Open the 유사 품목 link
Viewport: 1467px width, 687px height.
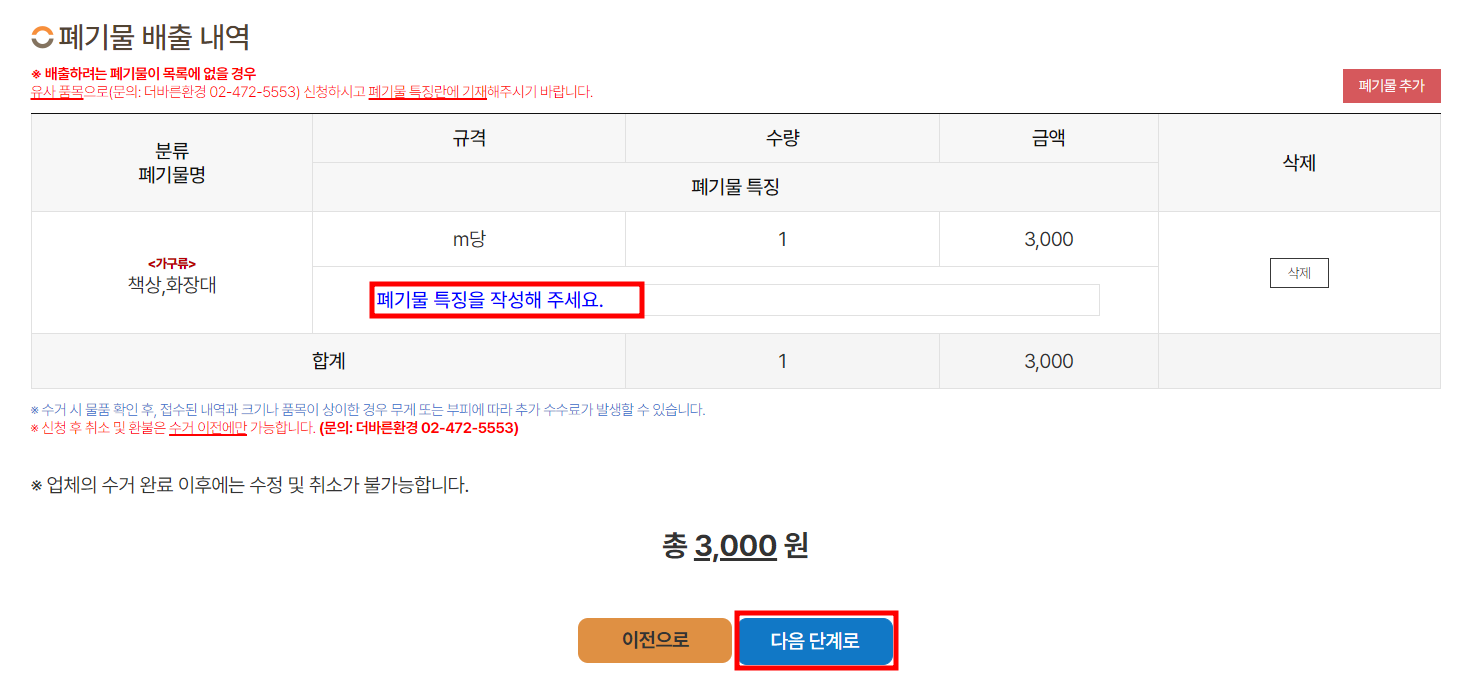55,89
